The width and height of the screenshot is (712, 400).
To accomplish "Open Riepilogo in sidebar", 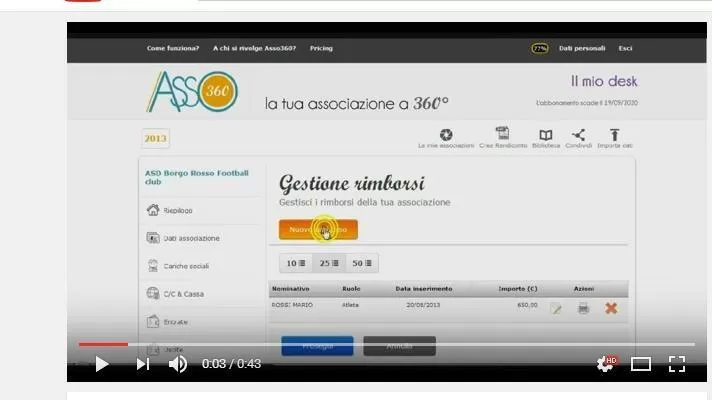I will pyautogui.click(x=178, y=211).
